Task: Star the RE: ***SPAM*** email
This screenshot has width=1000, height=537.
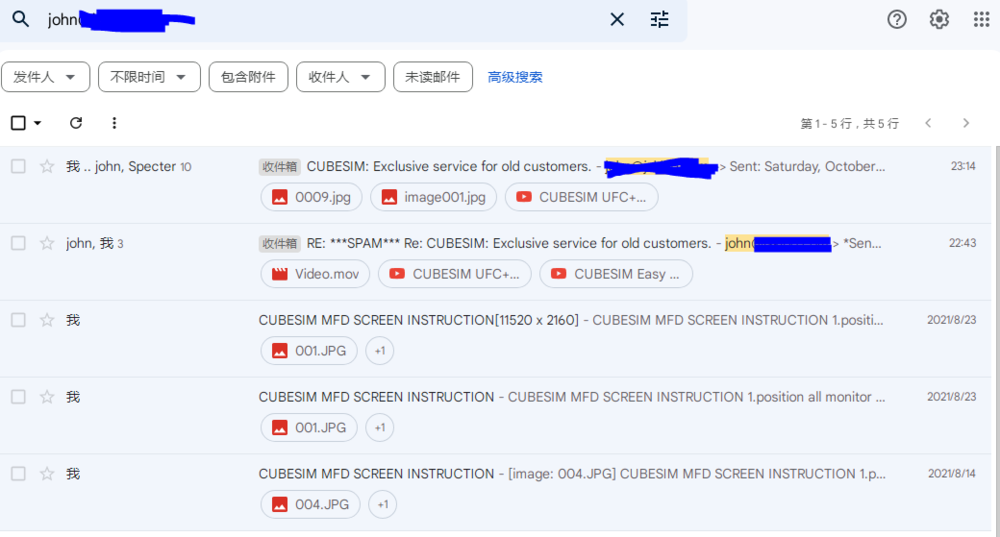Action: (47, 243)
